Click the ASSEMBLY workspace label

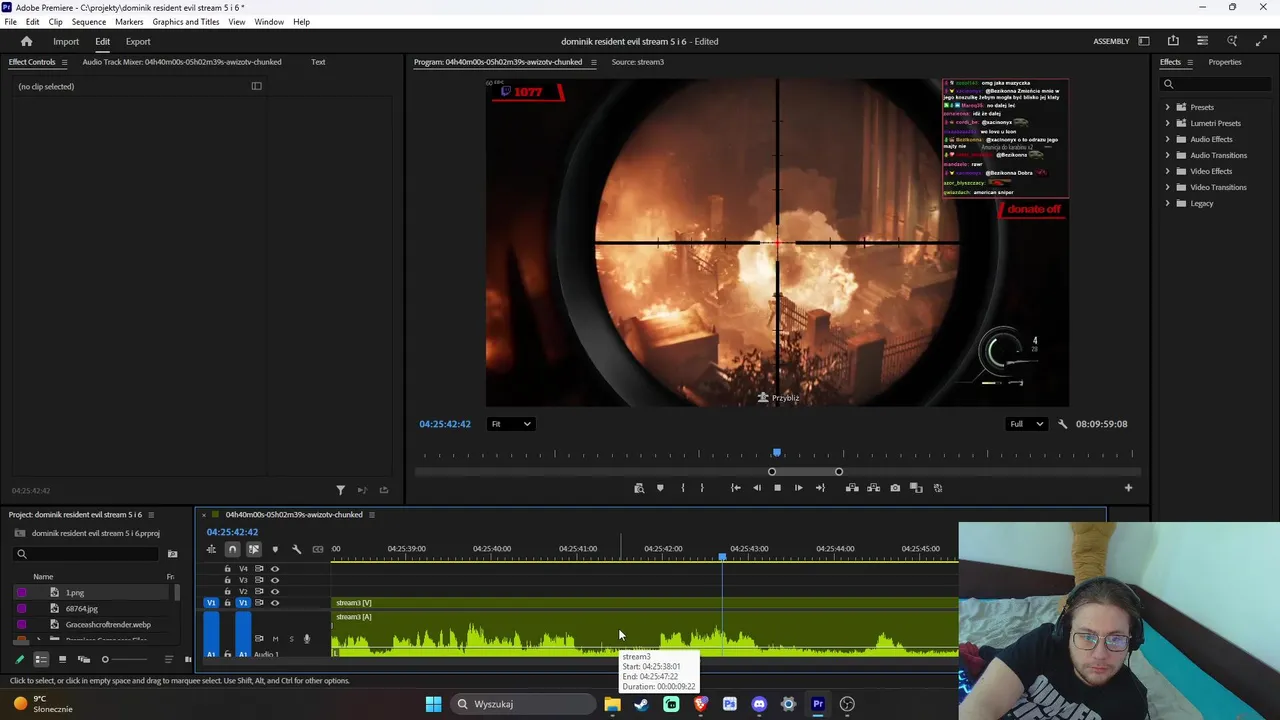point(1111,42)
